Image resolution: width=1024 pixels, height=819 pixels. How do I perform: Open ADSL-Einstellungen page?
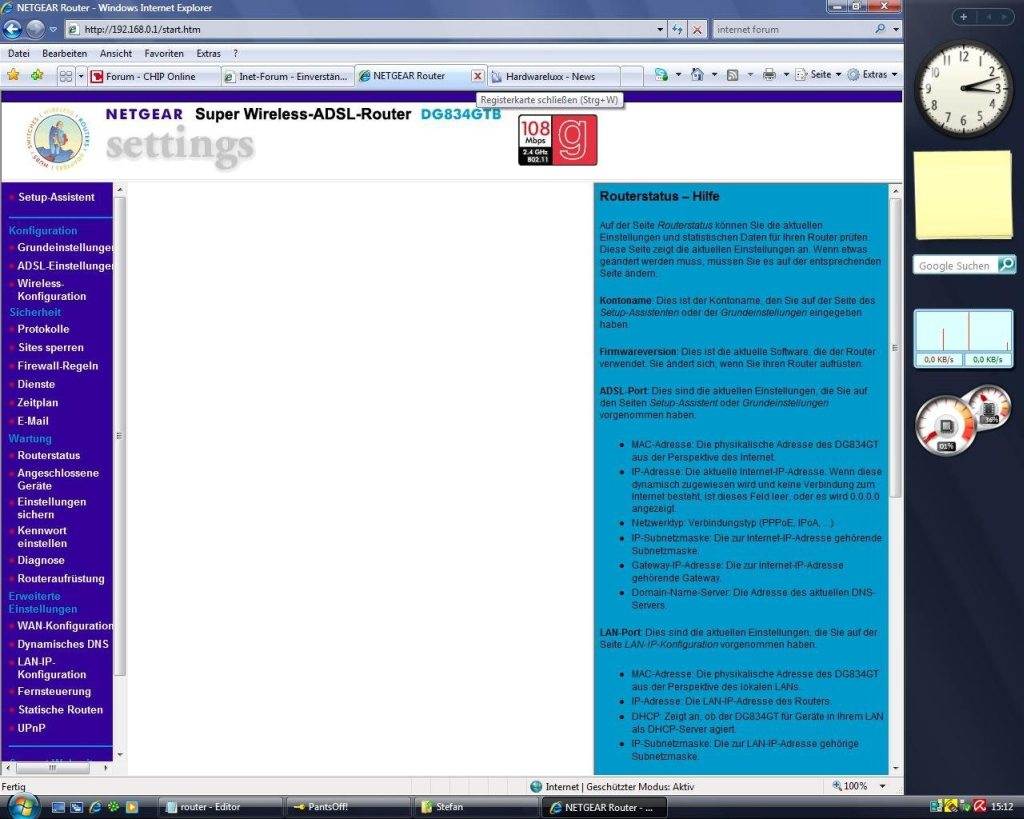click(65, 266)
